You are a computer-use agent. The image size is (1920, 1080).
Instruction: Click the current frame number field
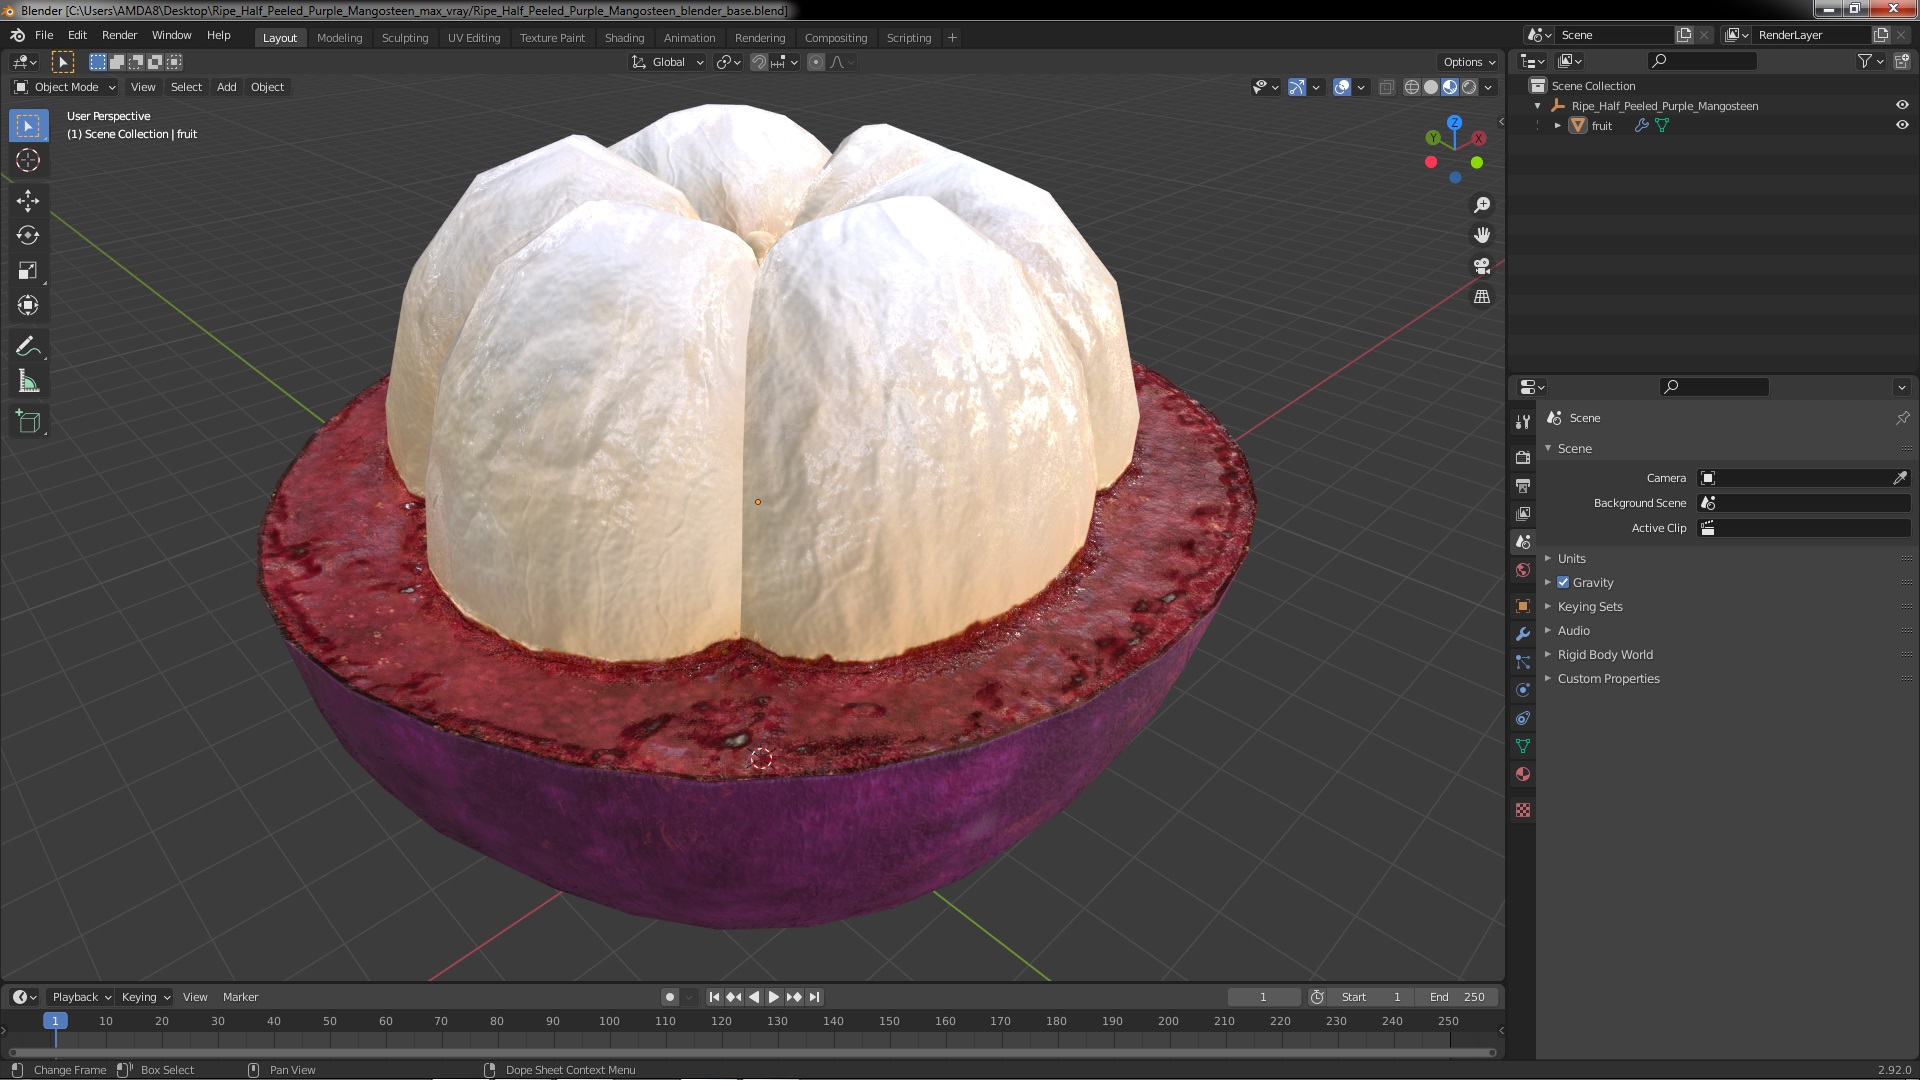[x=1264, y=997]
